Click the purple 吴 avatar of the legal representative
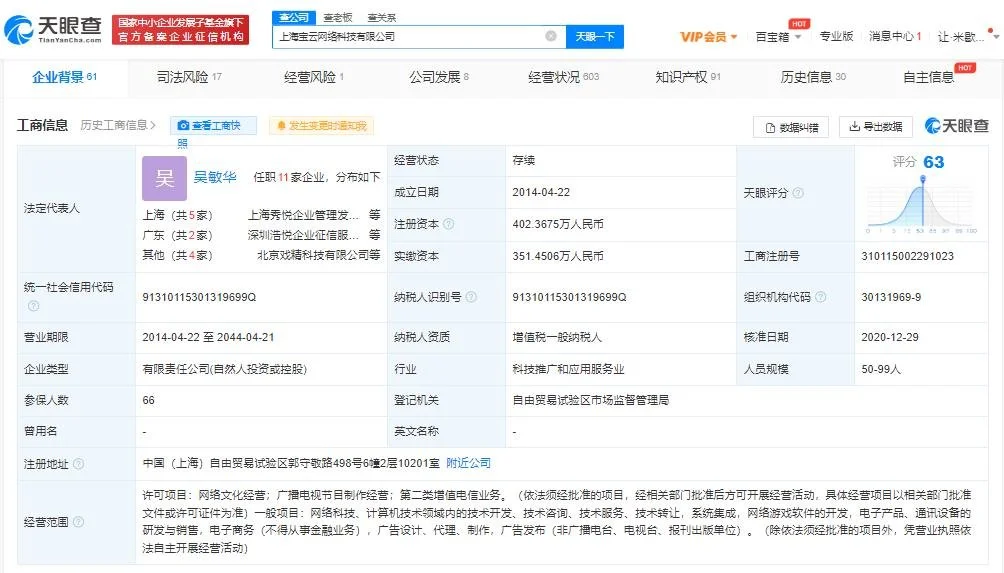This screenshot has height=573, width=1004. pyautogui.click(x=164, y=177)
